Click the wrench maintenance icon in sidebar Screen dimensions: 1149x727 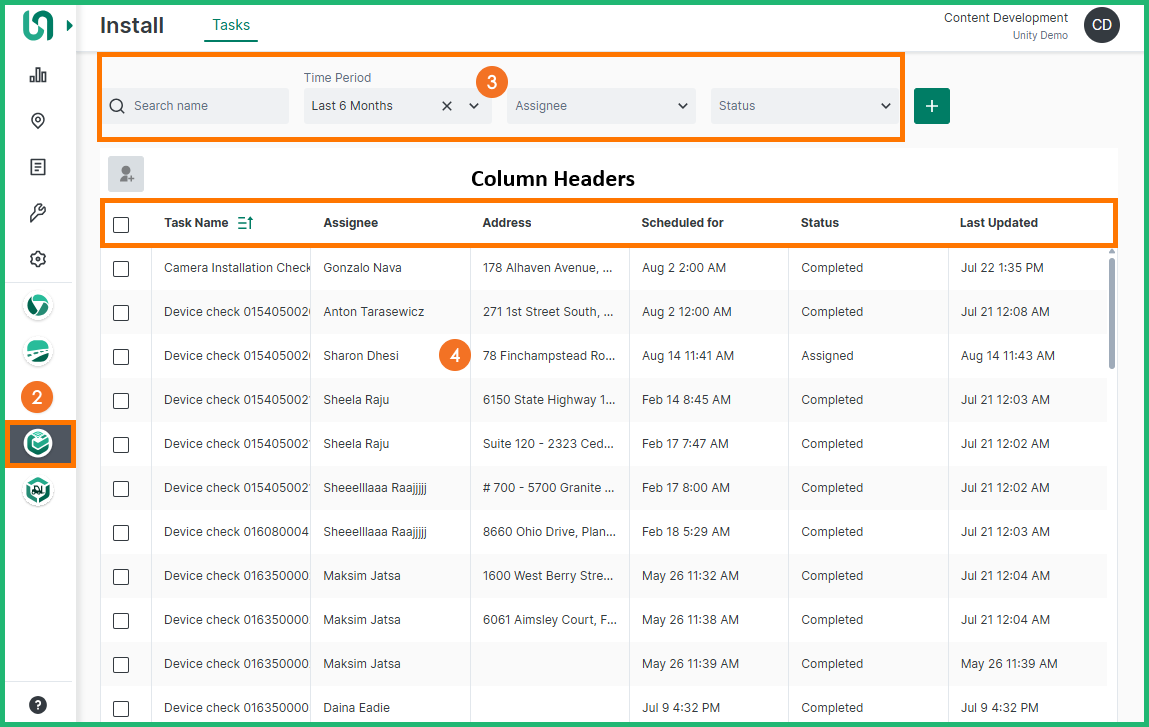[38, 213]
